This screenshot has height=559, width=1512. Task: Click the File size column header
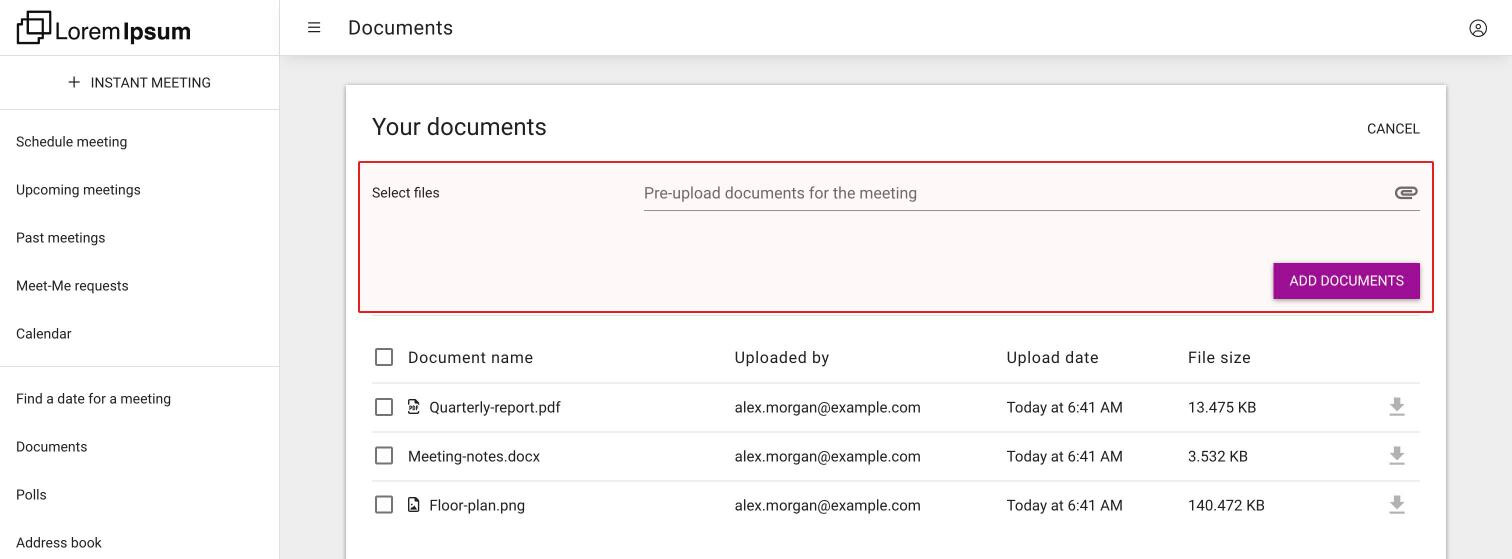click(x=1219, y=358)
